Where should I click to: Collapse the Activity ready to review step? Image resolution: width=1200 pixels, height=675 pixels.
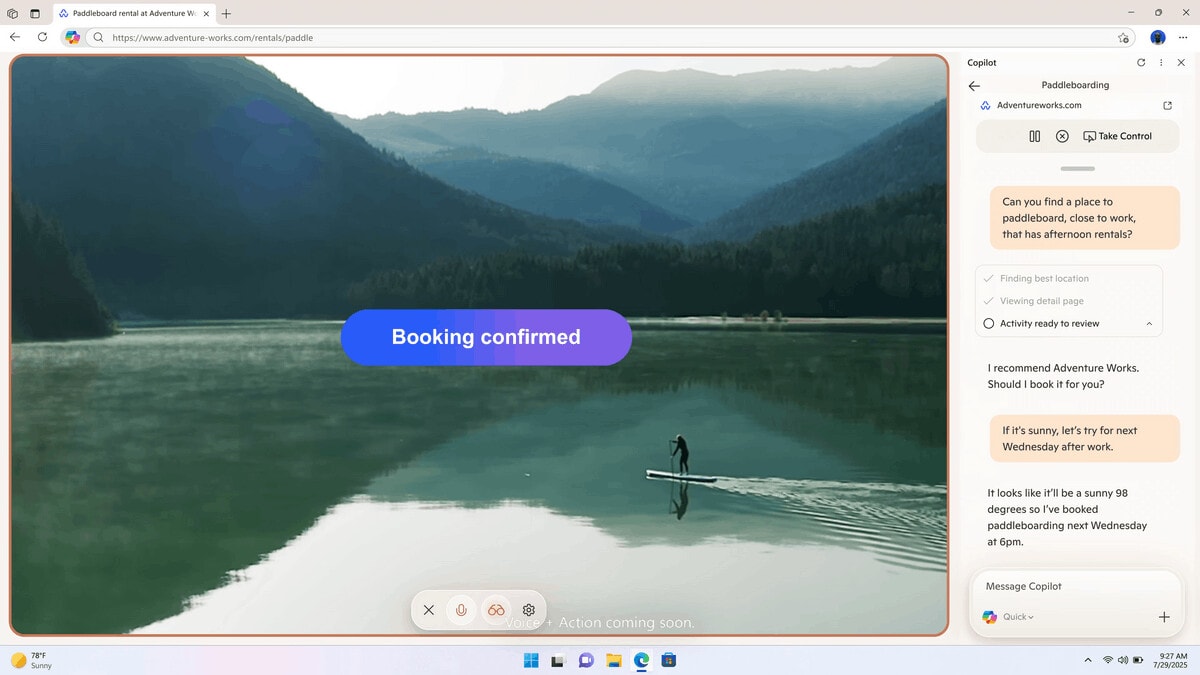1149,324
